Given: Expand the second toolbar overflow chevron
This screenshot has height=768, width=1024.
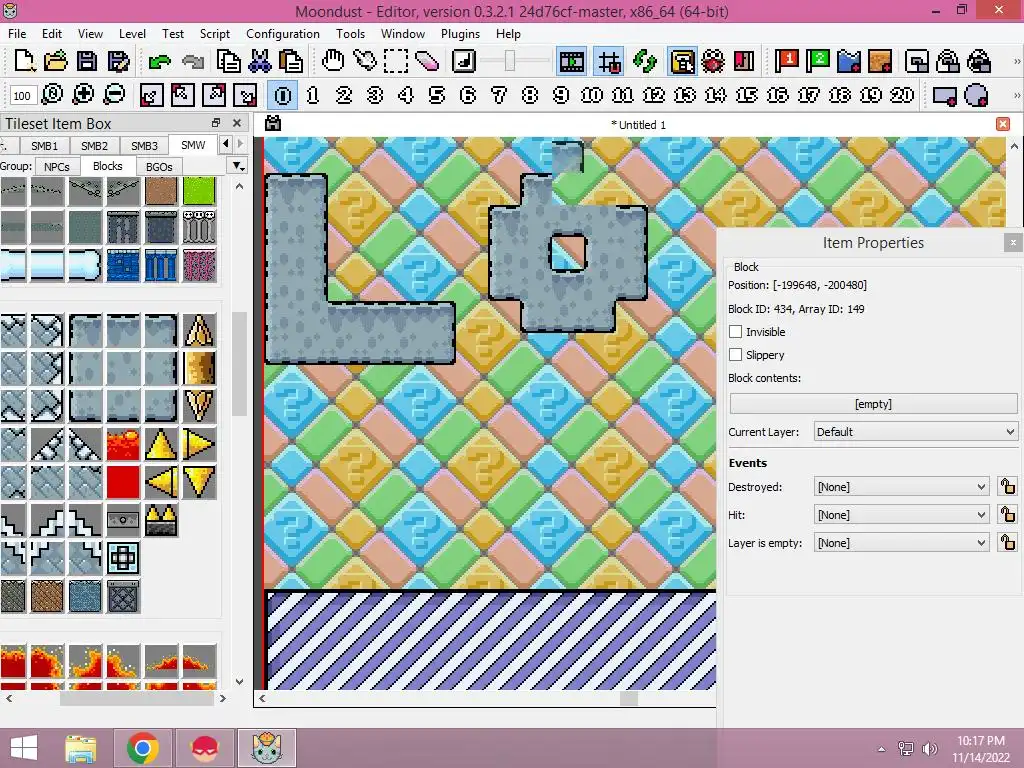Looking at the screenshot, I should click(x=1017, y=95).
